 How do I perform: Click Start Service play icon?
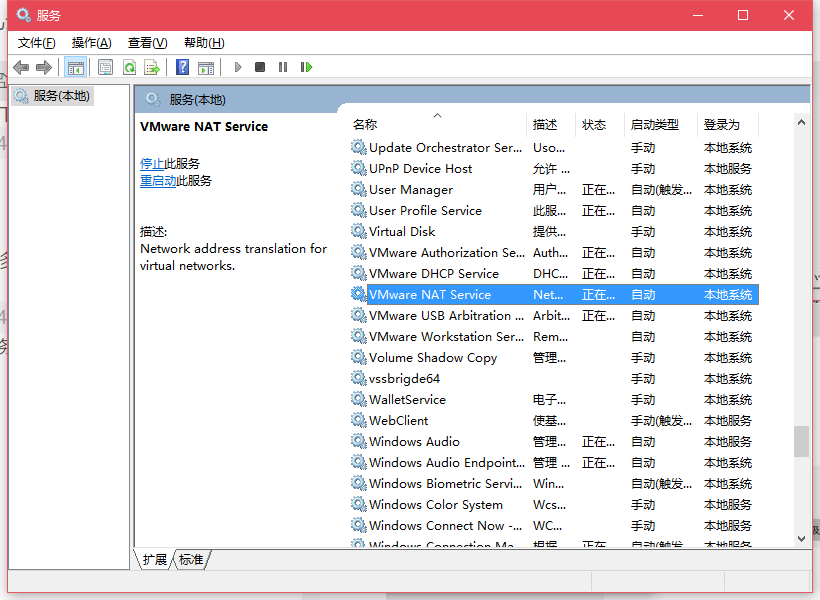click(238, 67)
